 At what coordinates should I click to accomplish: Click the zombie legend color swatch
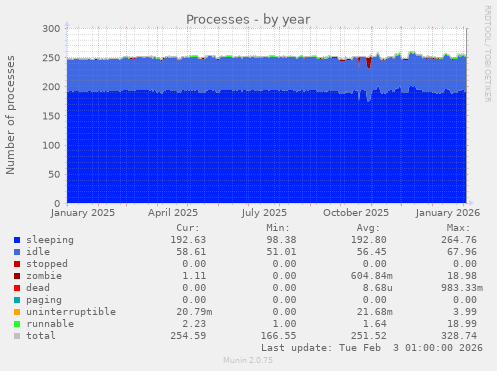coord(17,276)
